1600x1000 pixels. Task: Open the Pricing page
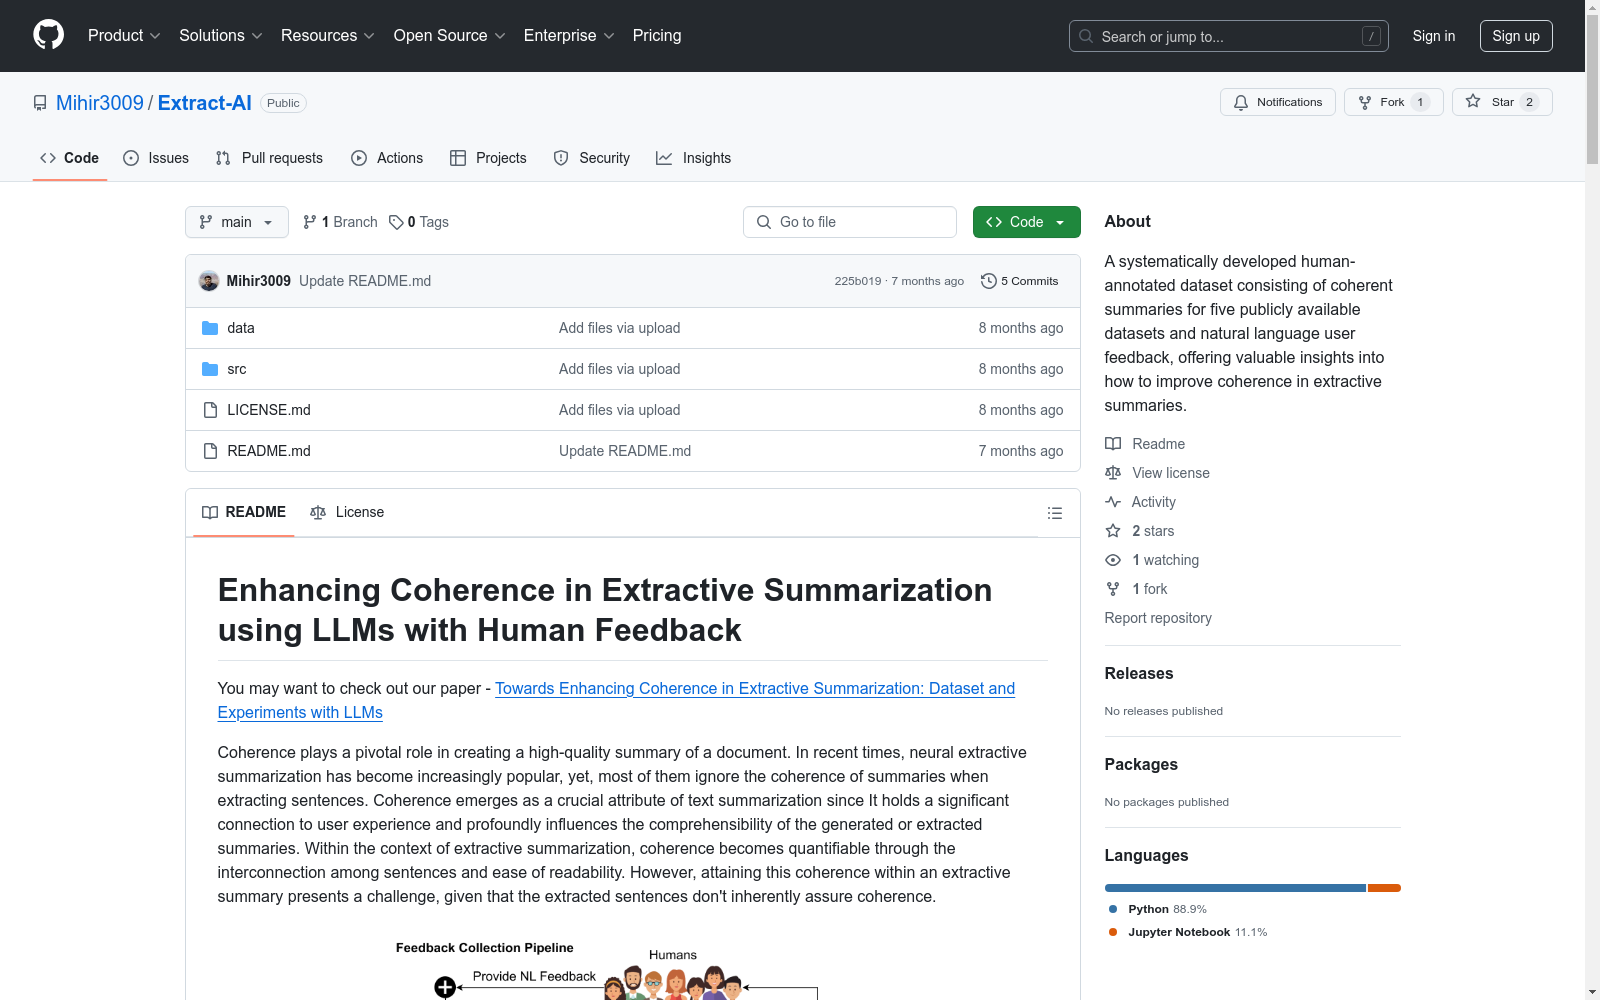[x=657, y=36]
